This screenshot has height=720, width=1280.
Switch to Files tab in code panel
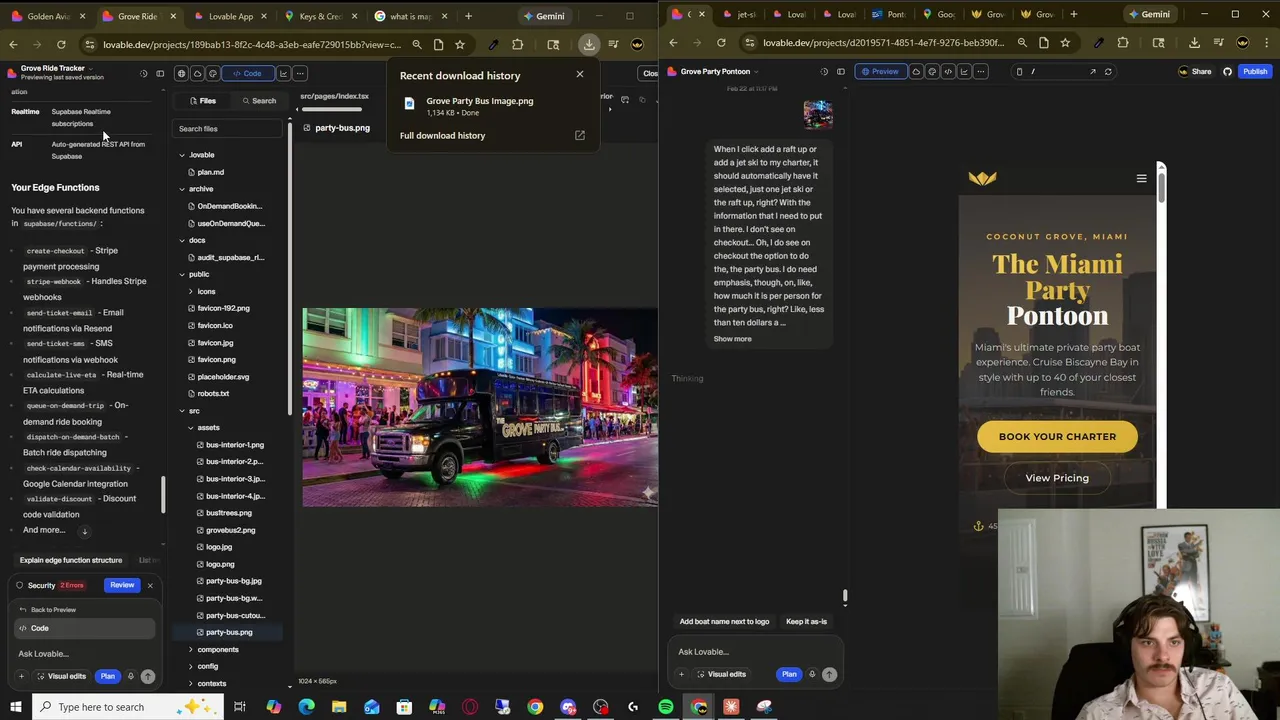click(x=201, y=101)
